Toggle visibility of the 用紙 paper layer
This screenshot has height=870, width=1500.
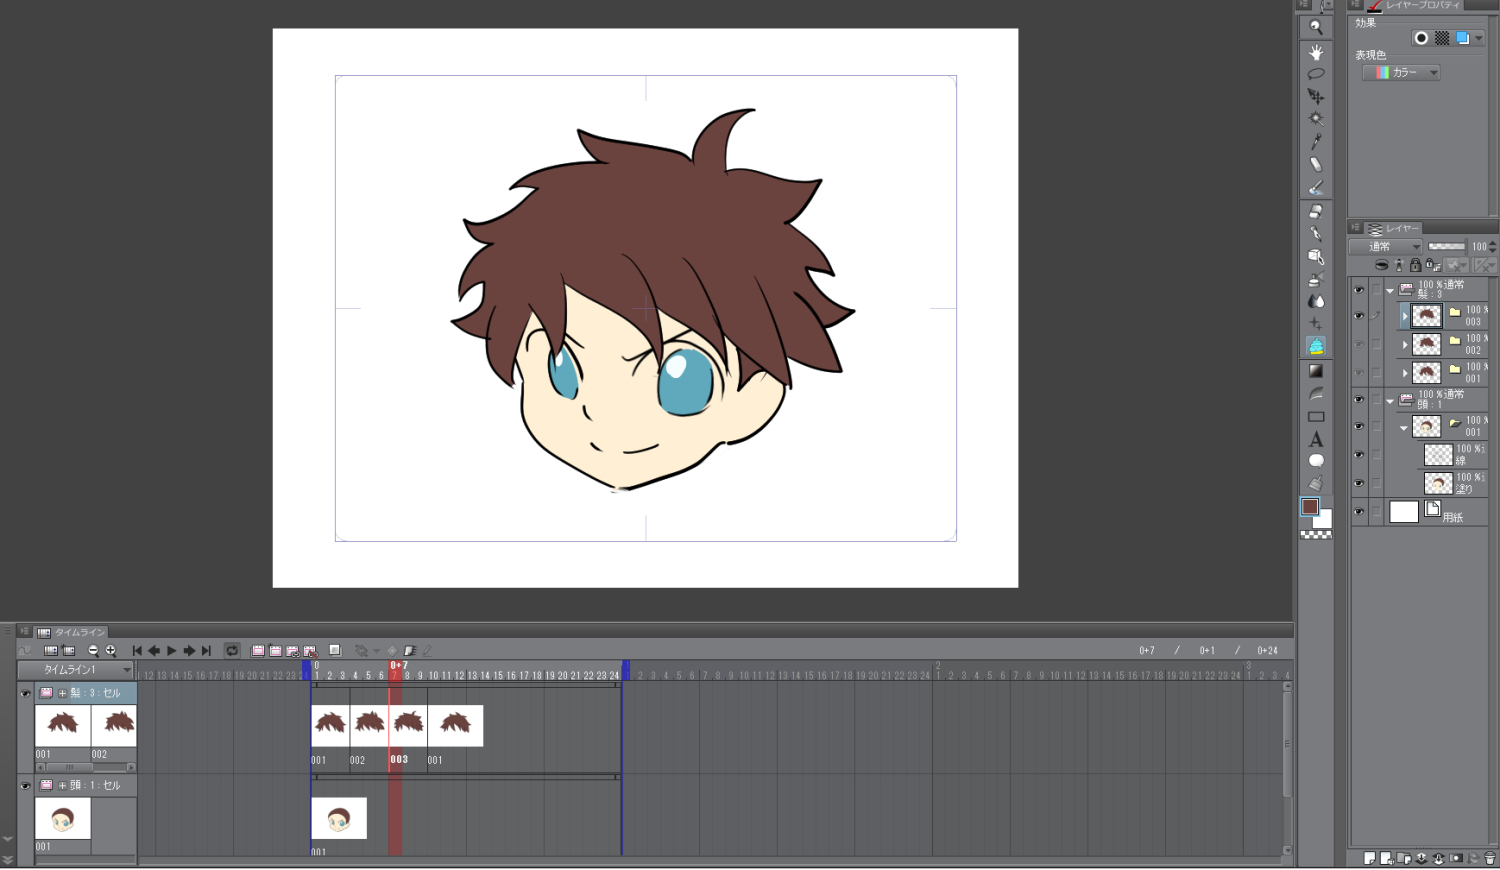(x=1358, y=512)
